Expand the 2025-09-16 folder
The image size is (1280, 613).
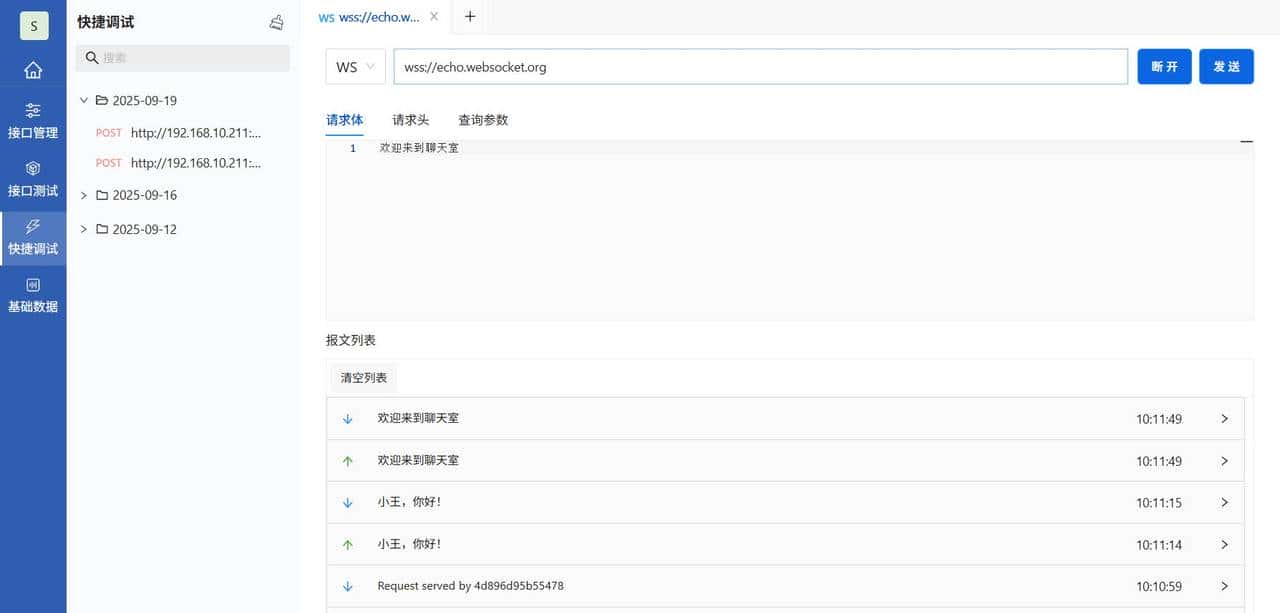tap(84, 195)
